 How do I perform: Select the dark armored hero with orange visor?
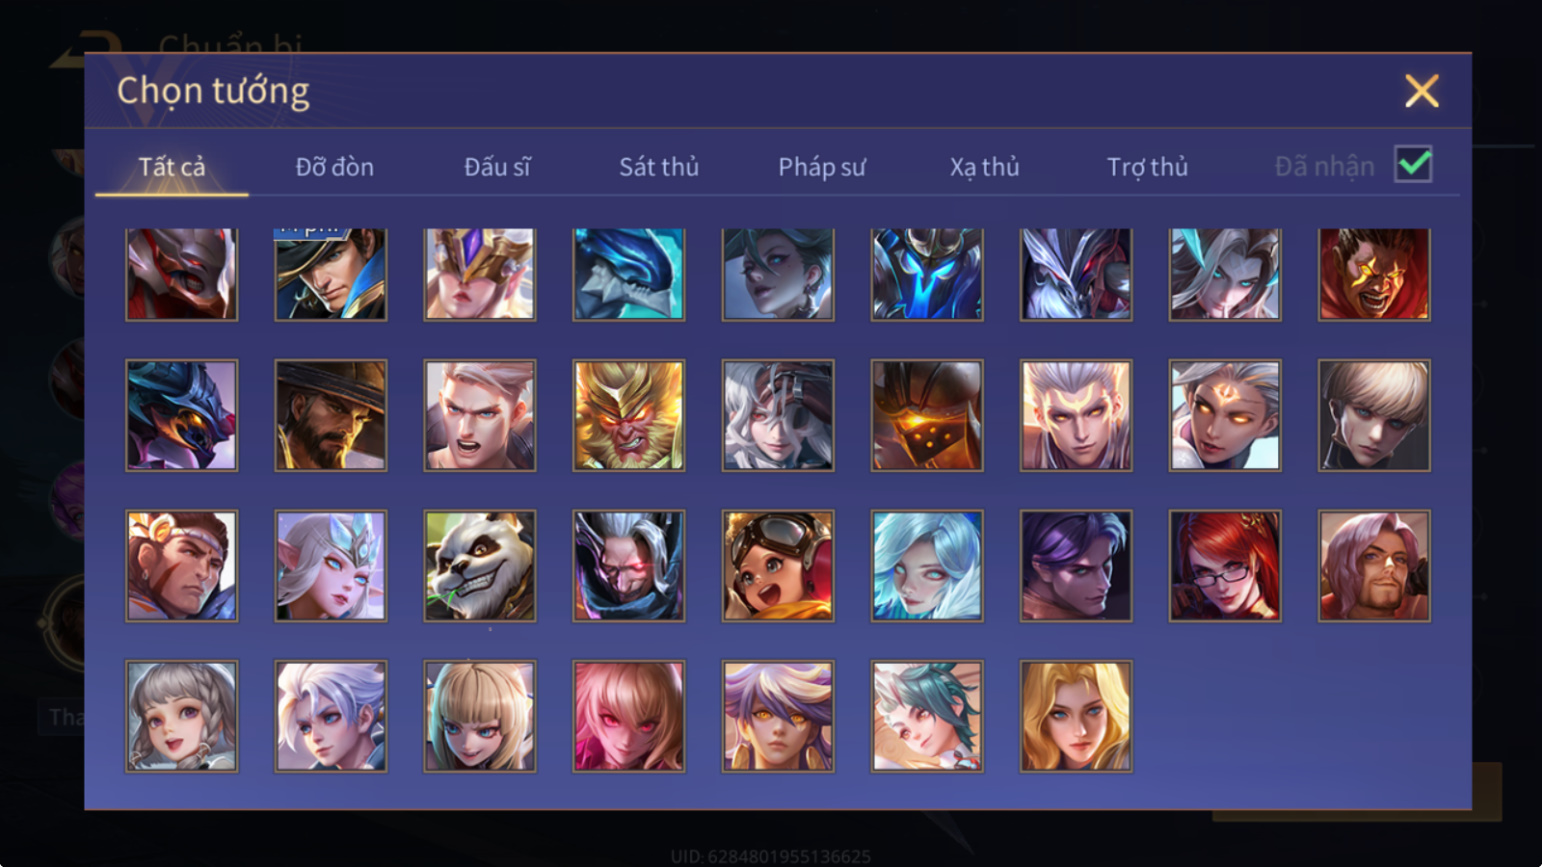pos(927,415)
